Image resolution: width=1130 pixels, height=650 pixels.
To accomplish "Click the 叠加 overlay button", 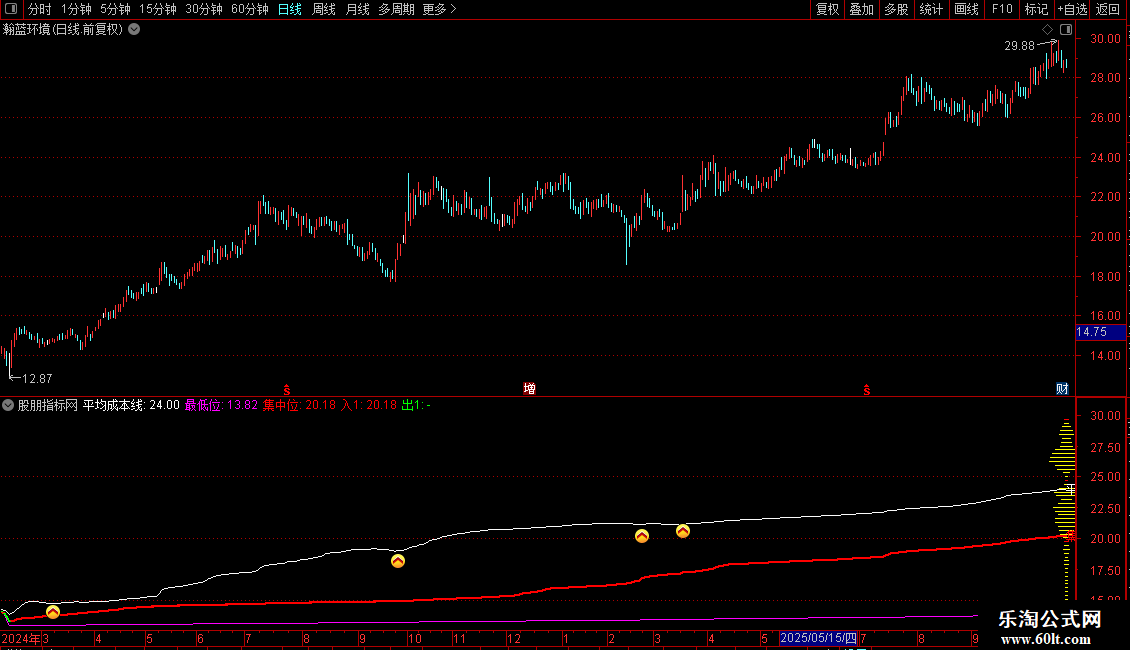I will pyautogui.click(x=862, y=9).
